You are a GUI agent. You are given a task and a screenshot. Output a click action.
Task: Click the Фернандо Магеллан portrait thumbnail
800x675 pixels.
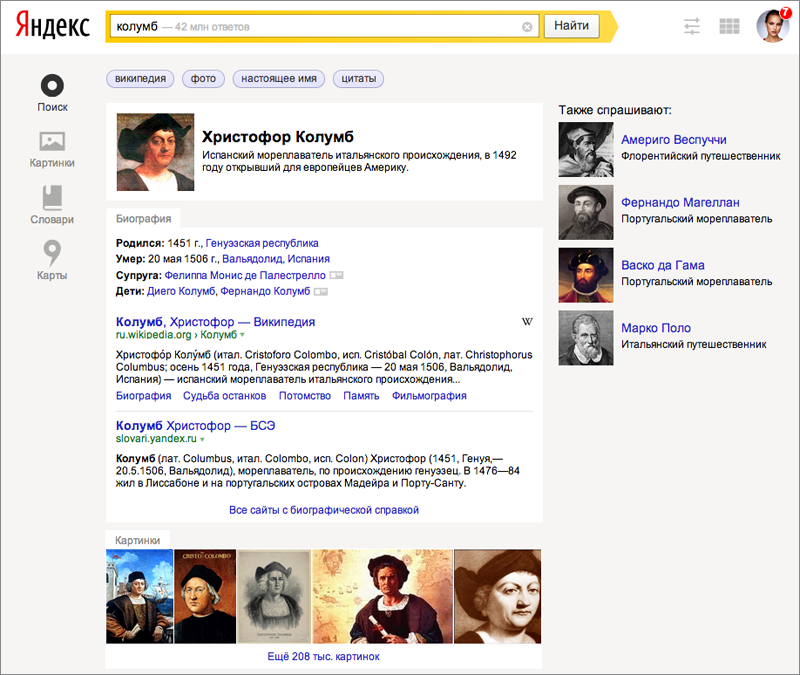[586, 212]
